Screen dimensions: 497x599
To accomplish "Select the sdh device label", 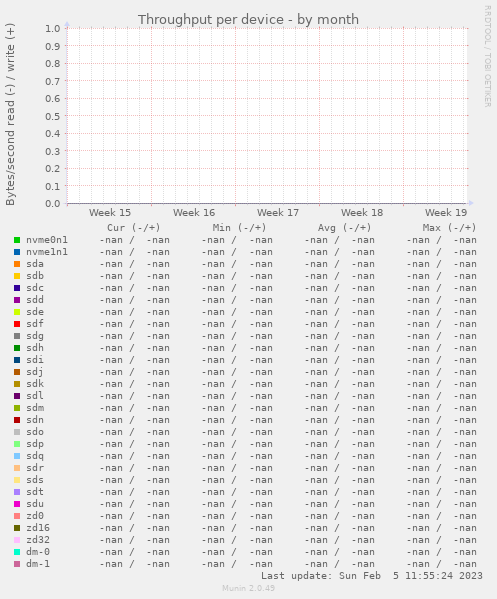I will pos(35,348).
